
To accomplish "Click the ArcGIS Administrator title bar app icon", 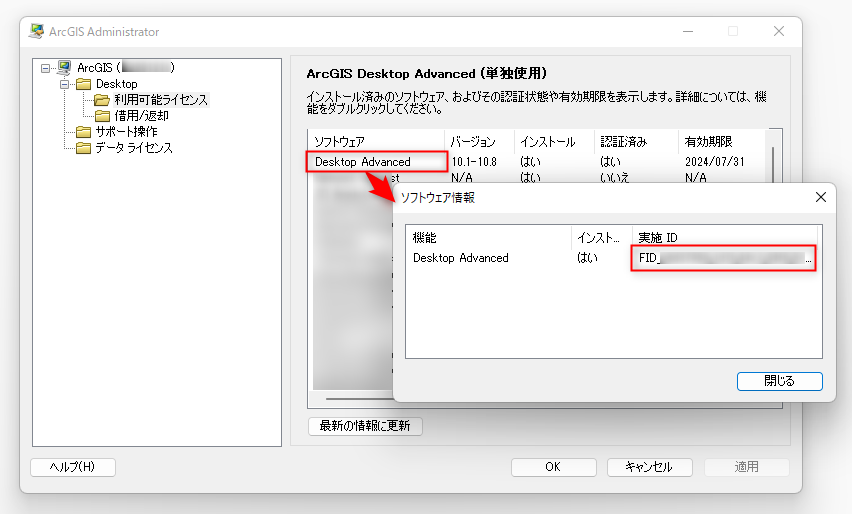I will pyautogui.click(x=39, y=31).
